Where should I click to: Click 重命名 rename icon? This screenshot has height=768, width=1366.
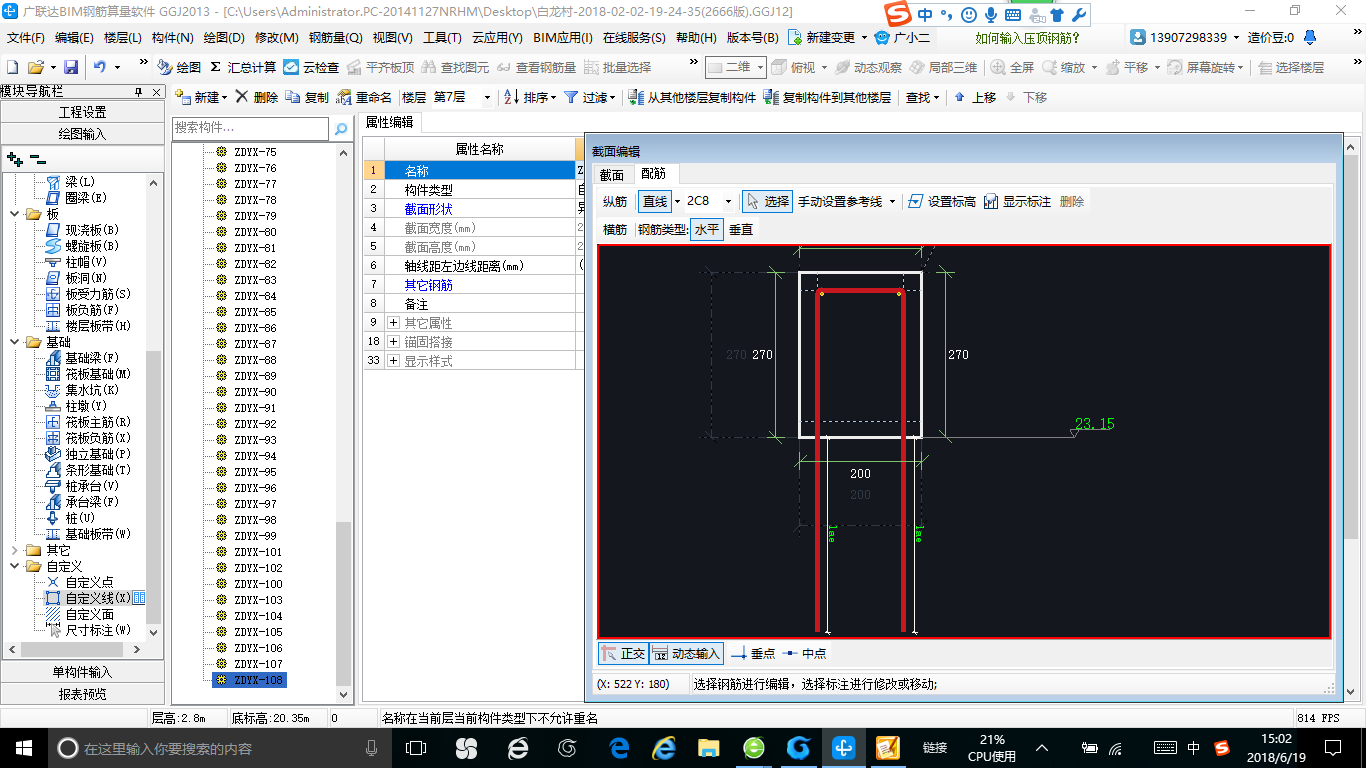point(364,97)
